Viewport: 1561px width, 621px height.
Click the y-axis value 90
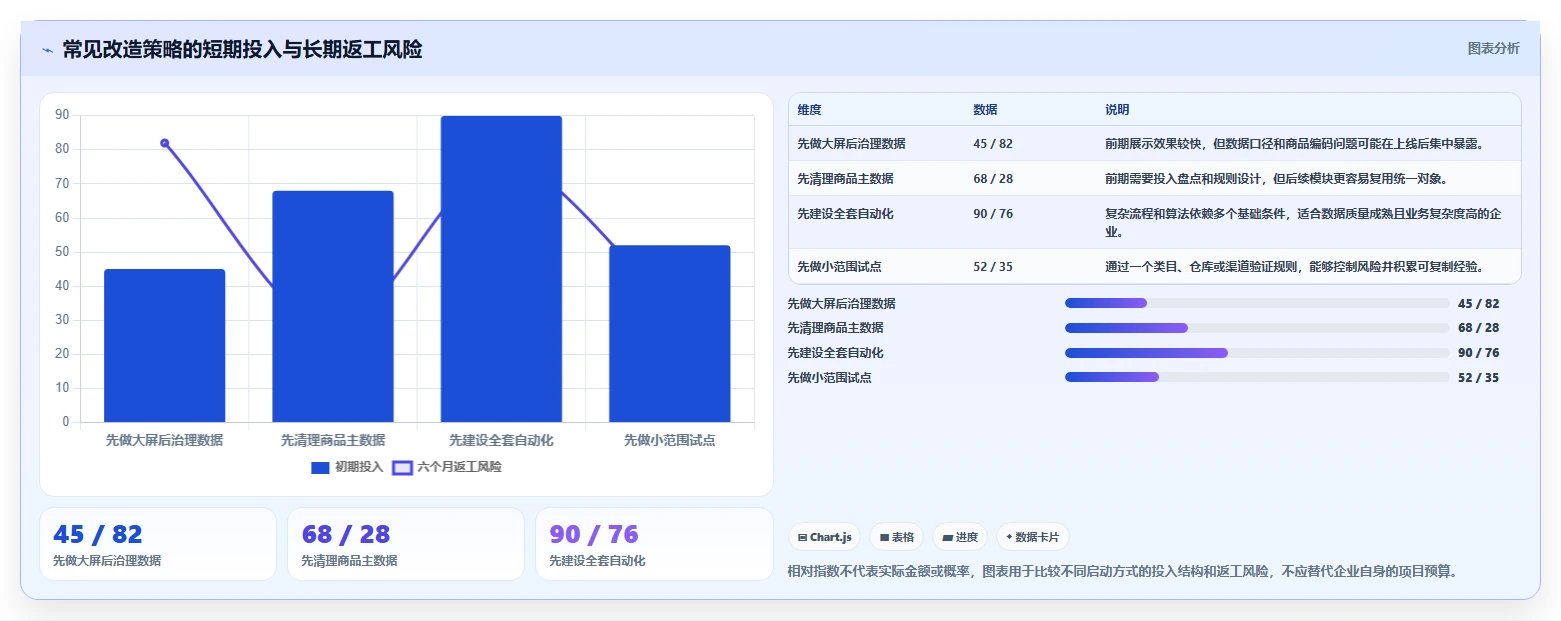point(62,115)
